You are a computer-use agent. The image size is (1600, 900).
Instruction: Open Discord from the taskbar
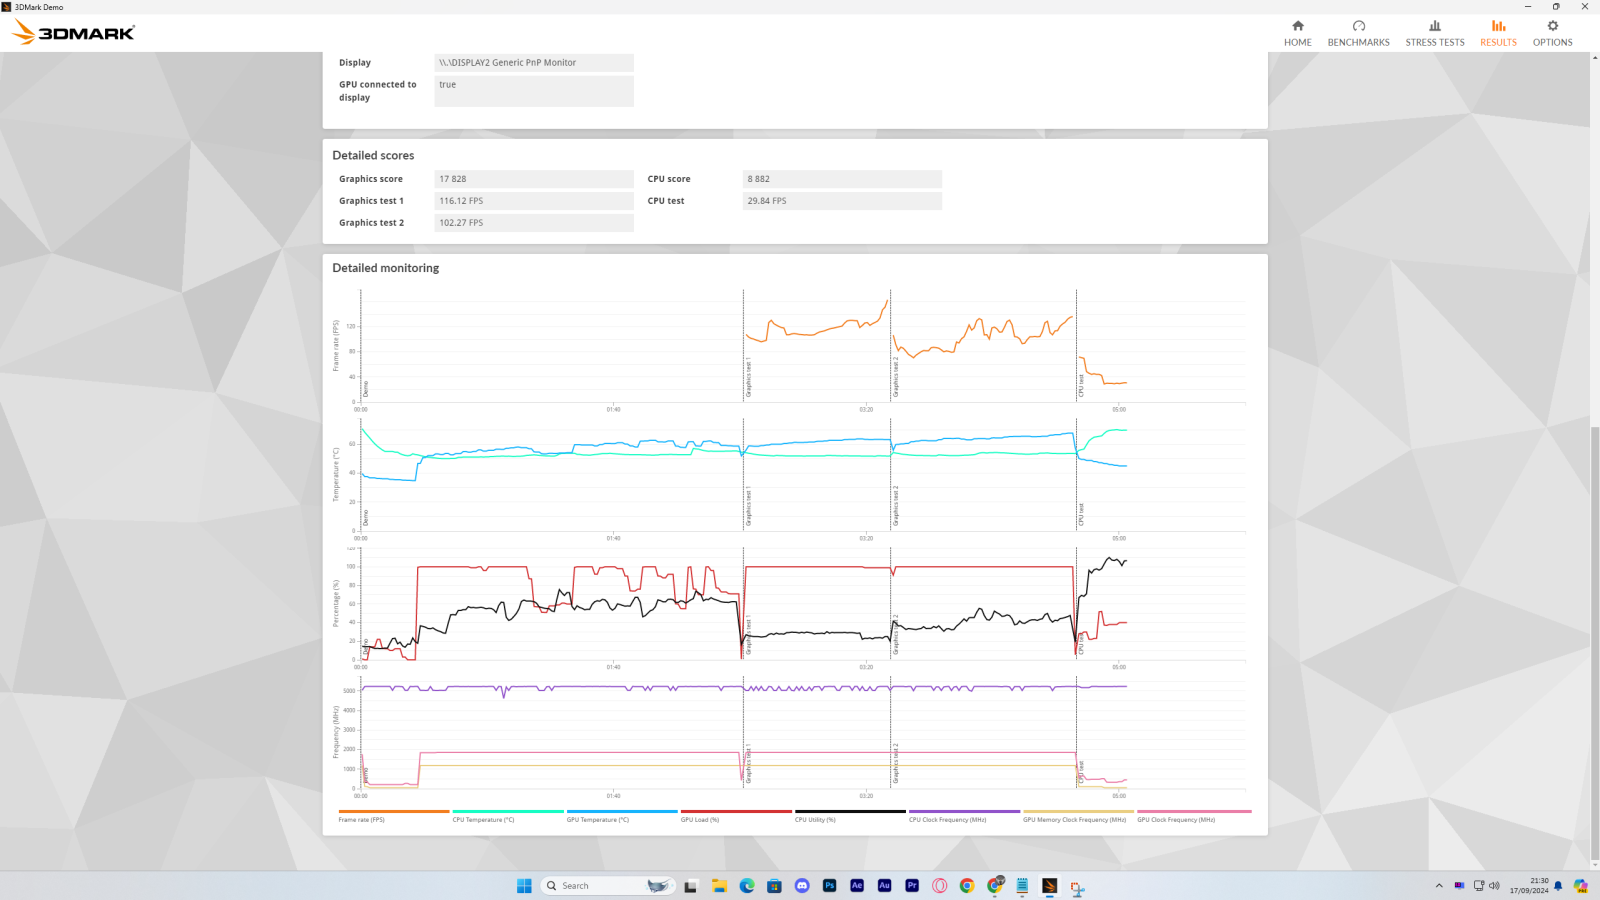click(802, 886)
